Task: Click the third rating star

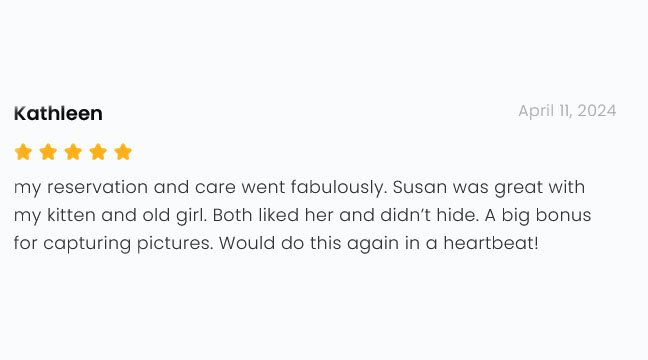Action: coord(73,152)
